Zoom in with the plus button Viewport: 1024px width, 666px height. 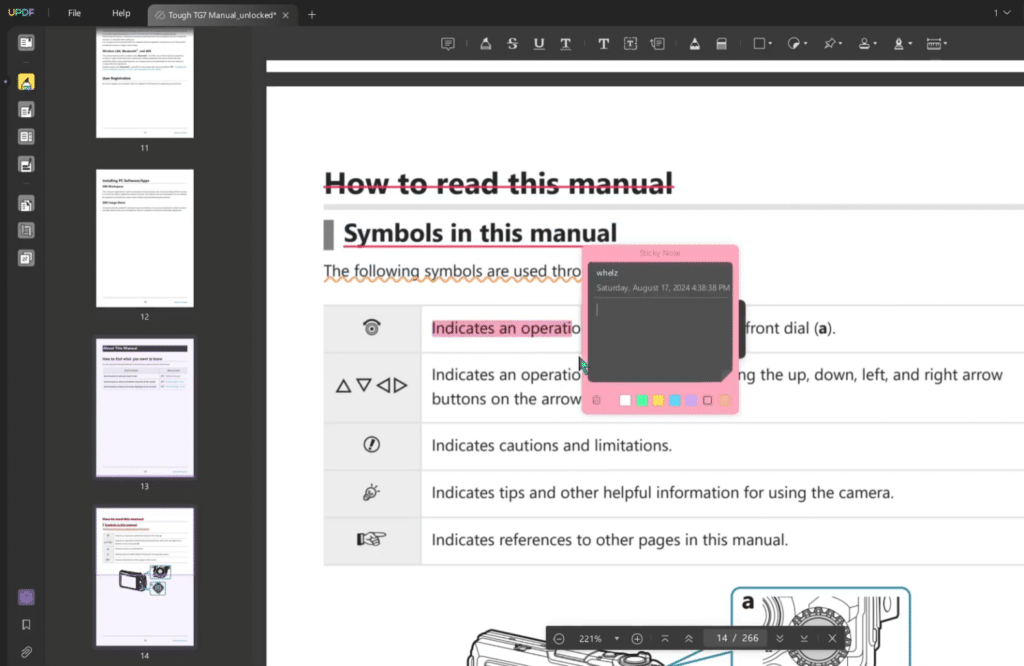coord(637,639)
